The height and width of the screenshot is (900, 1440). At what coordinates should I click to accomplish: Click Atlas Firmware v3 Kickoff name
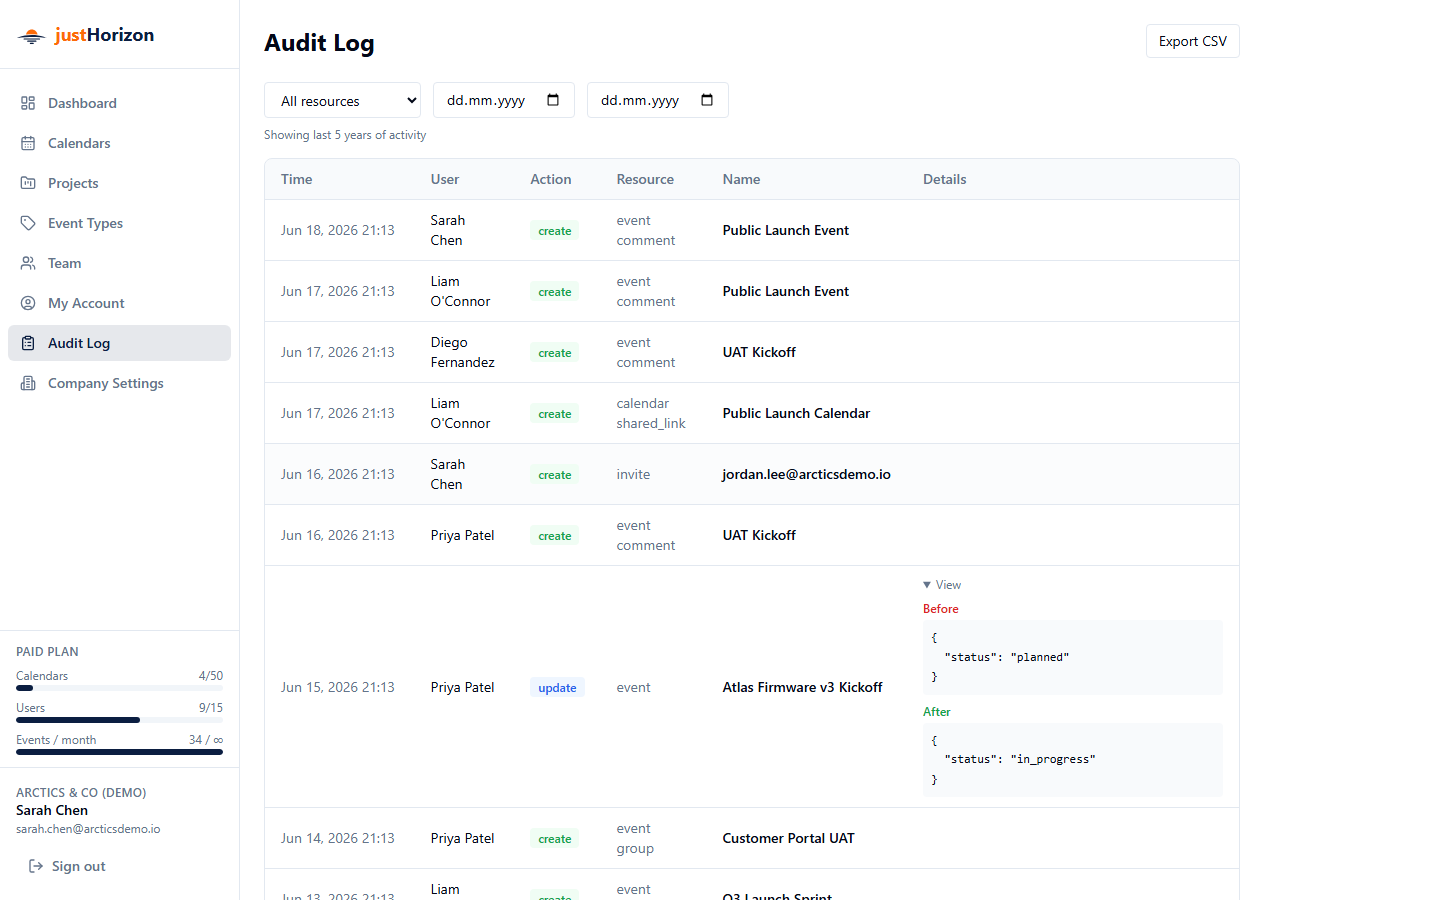(802, 687)
